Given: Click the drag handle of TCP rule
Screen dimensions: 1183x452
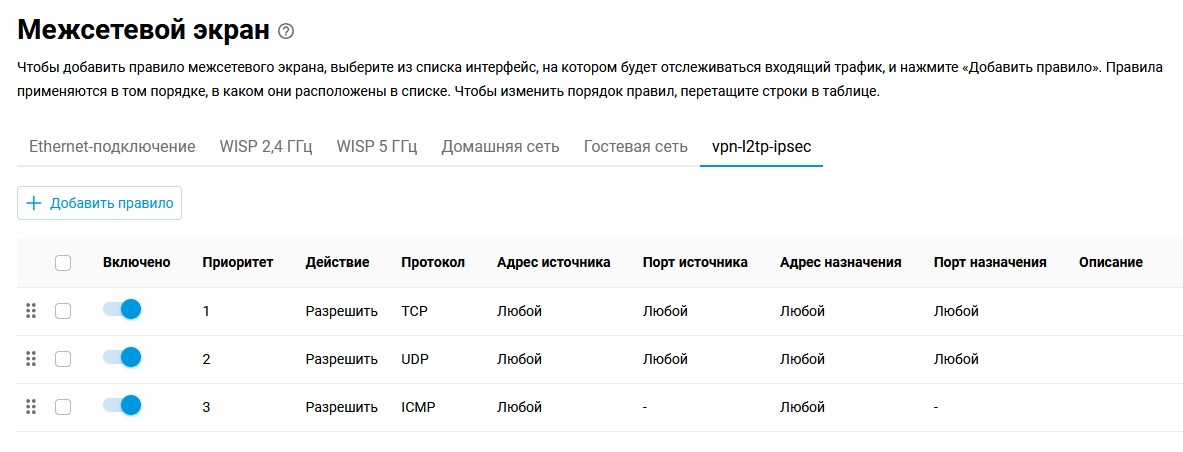Looking at the screenshot, I should tap(31, 311).
